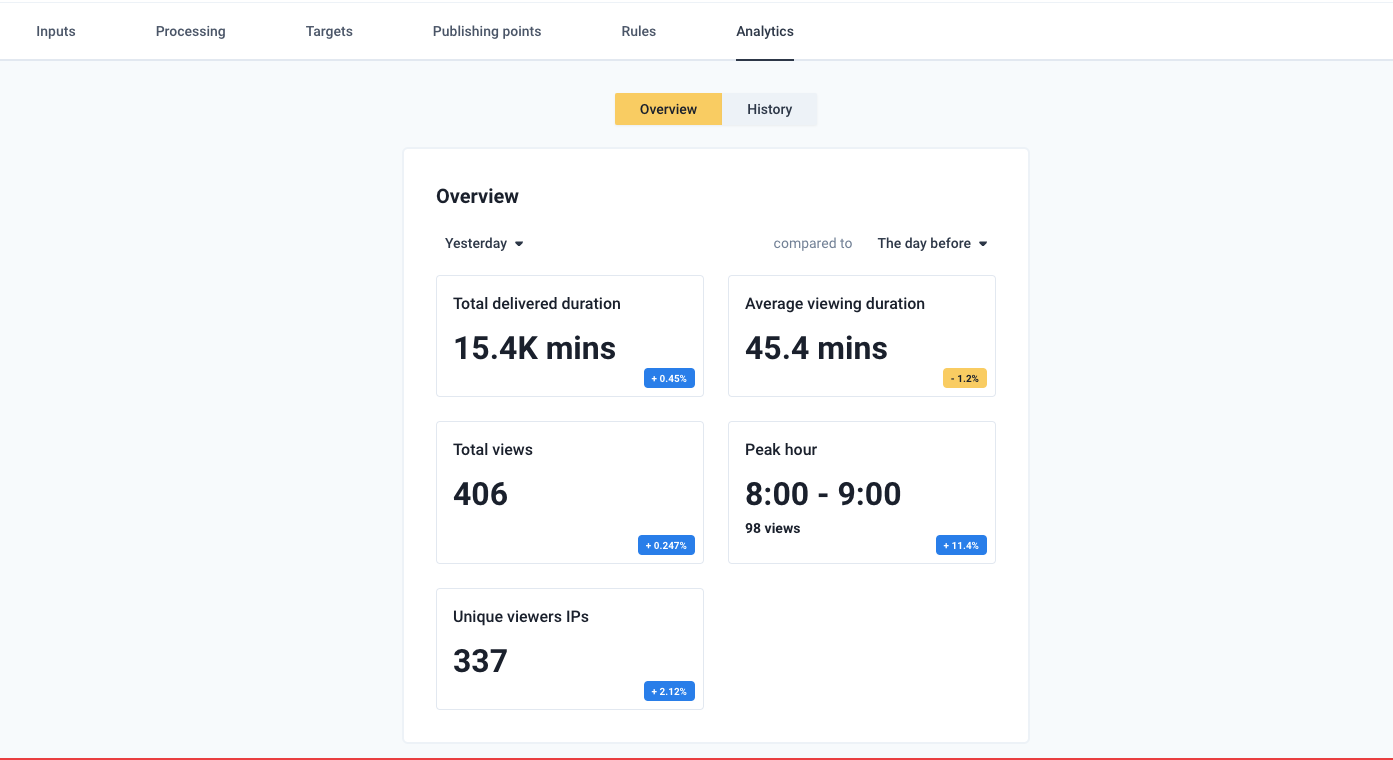Go to the Targets tab
Image resolution: width=1393 pixels, height=760 pixels.
point(329,31)
